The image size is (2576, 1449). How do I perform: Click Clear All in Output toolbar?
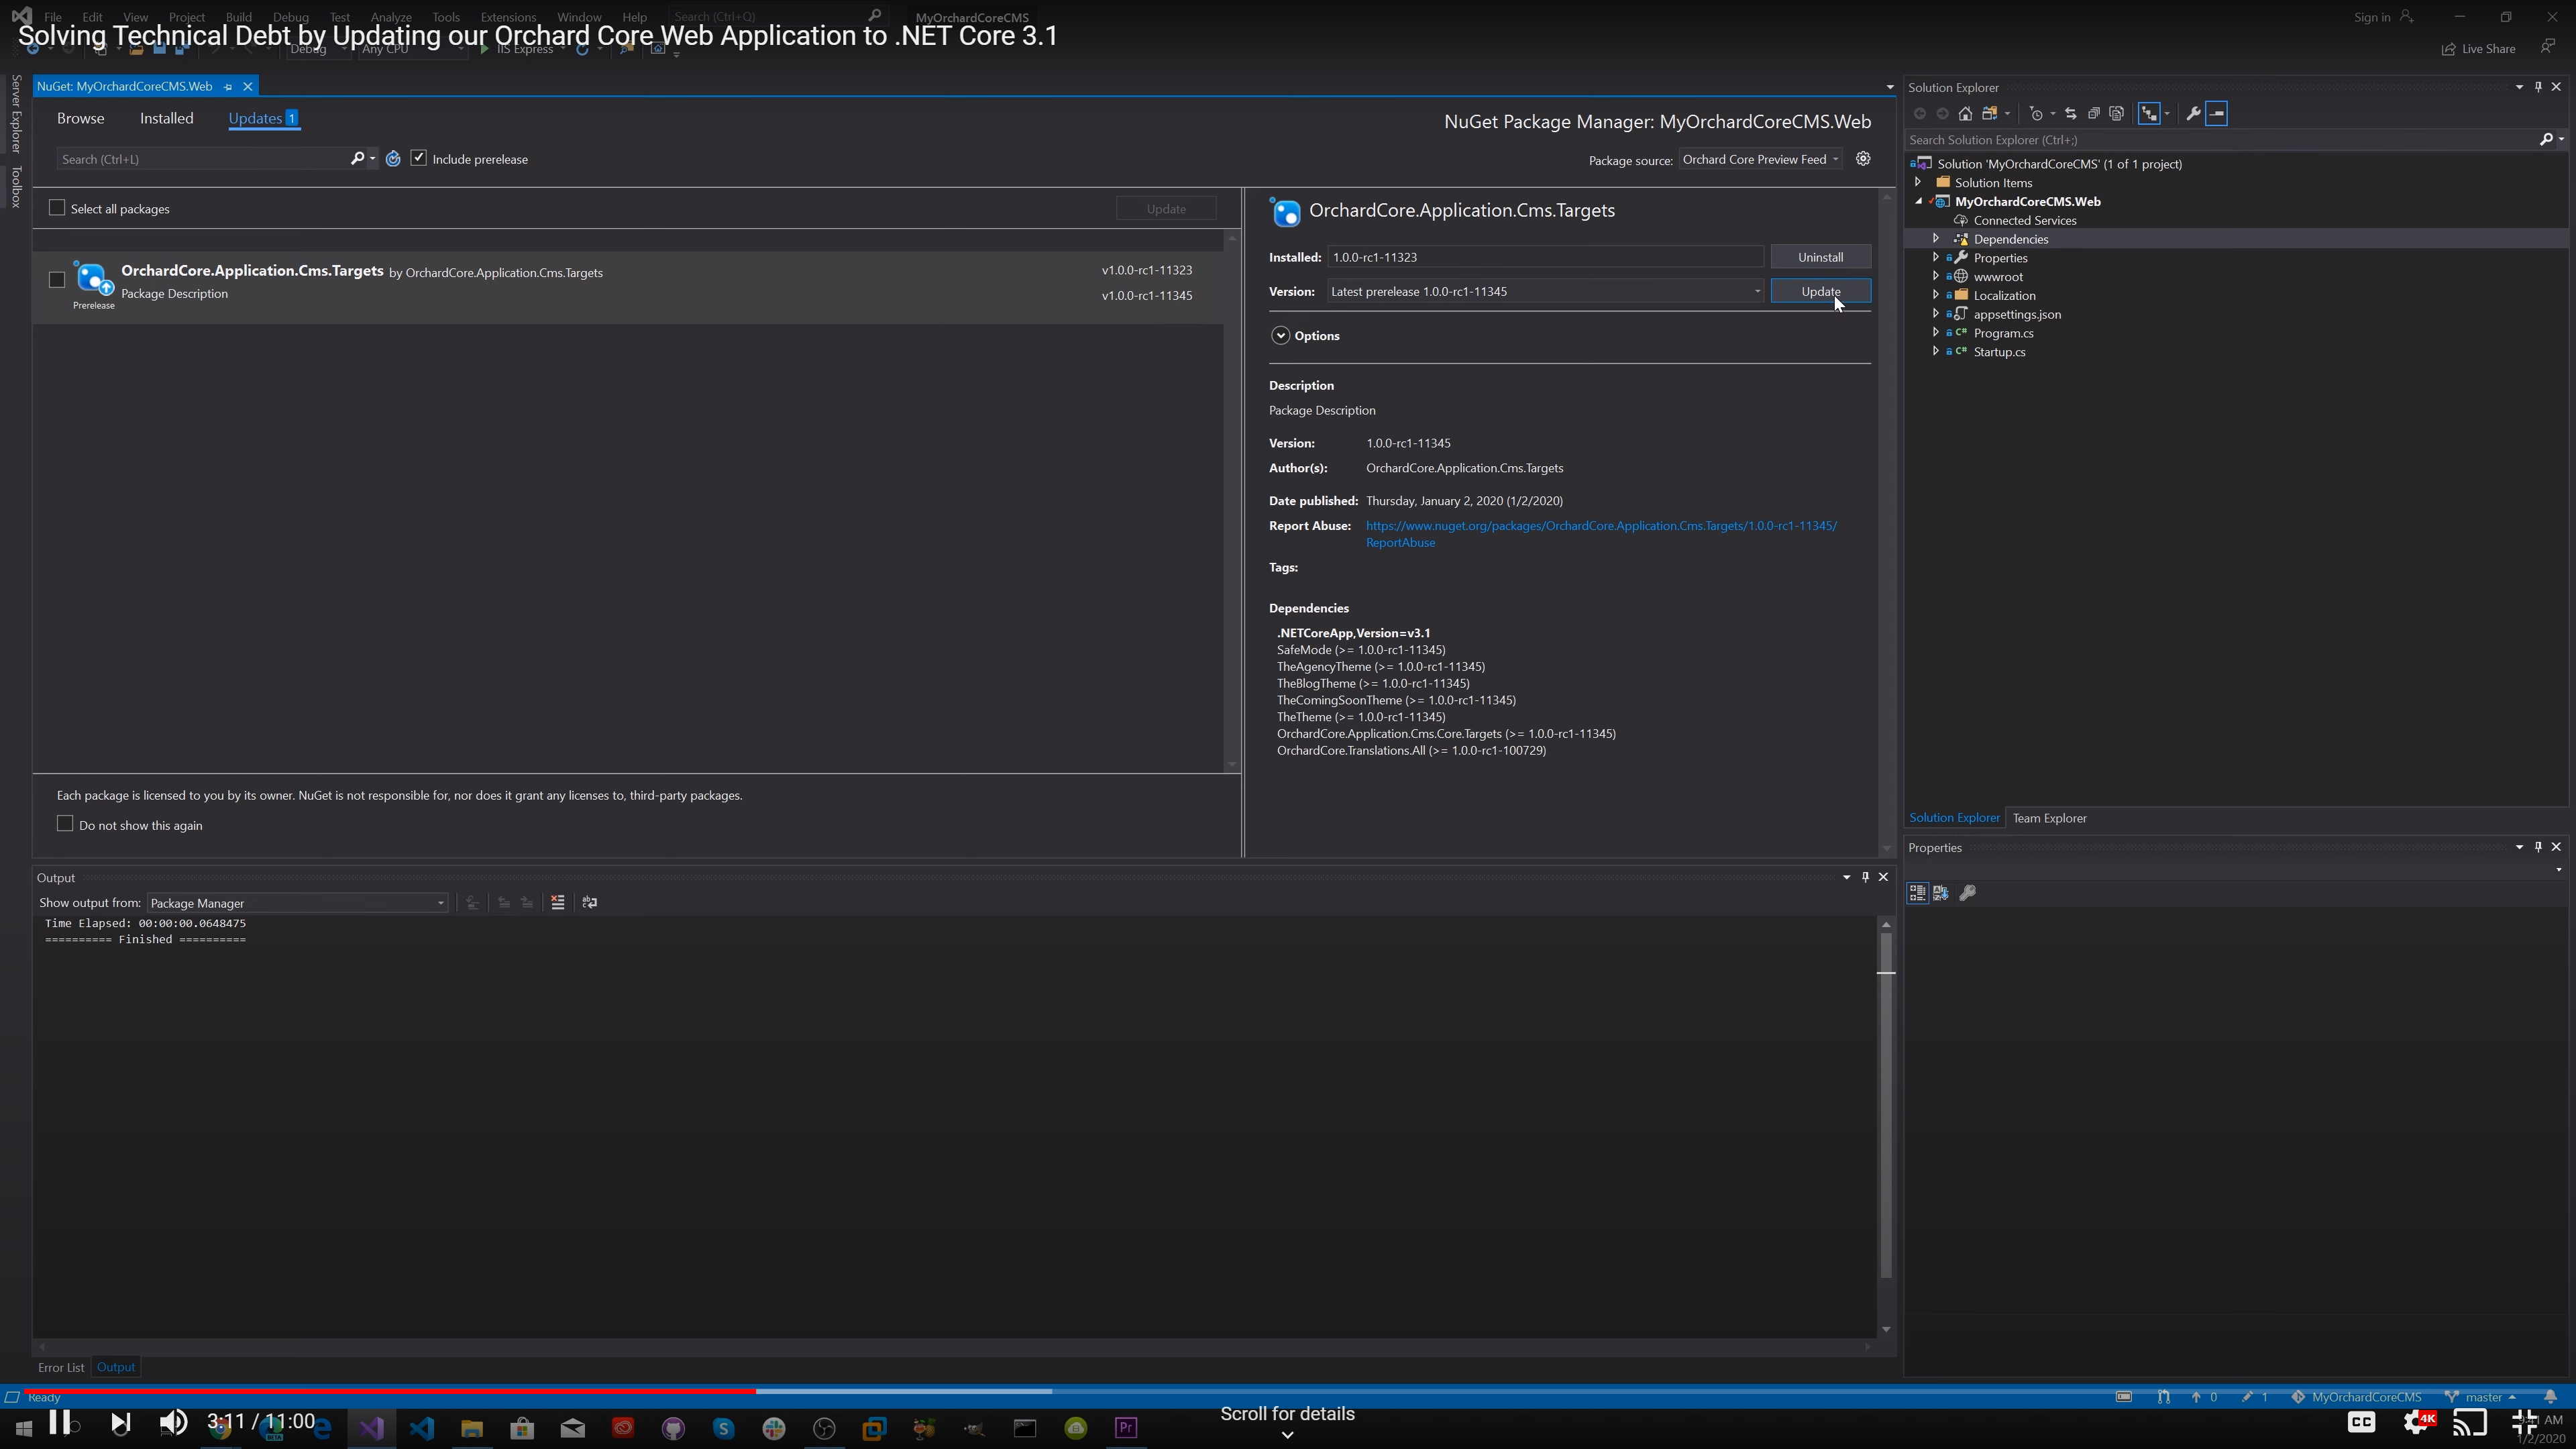click(x=558, y=903)
